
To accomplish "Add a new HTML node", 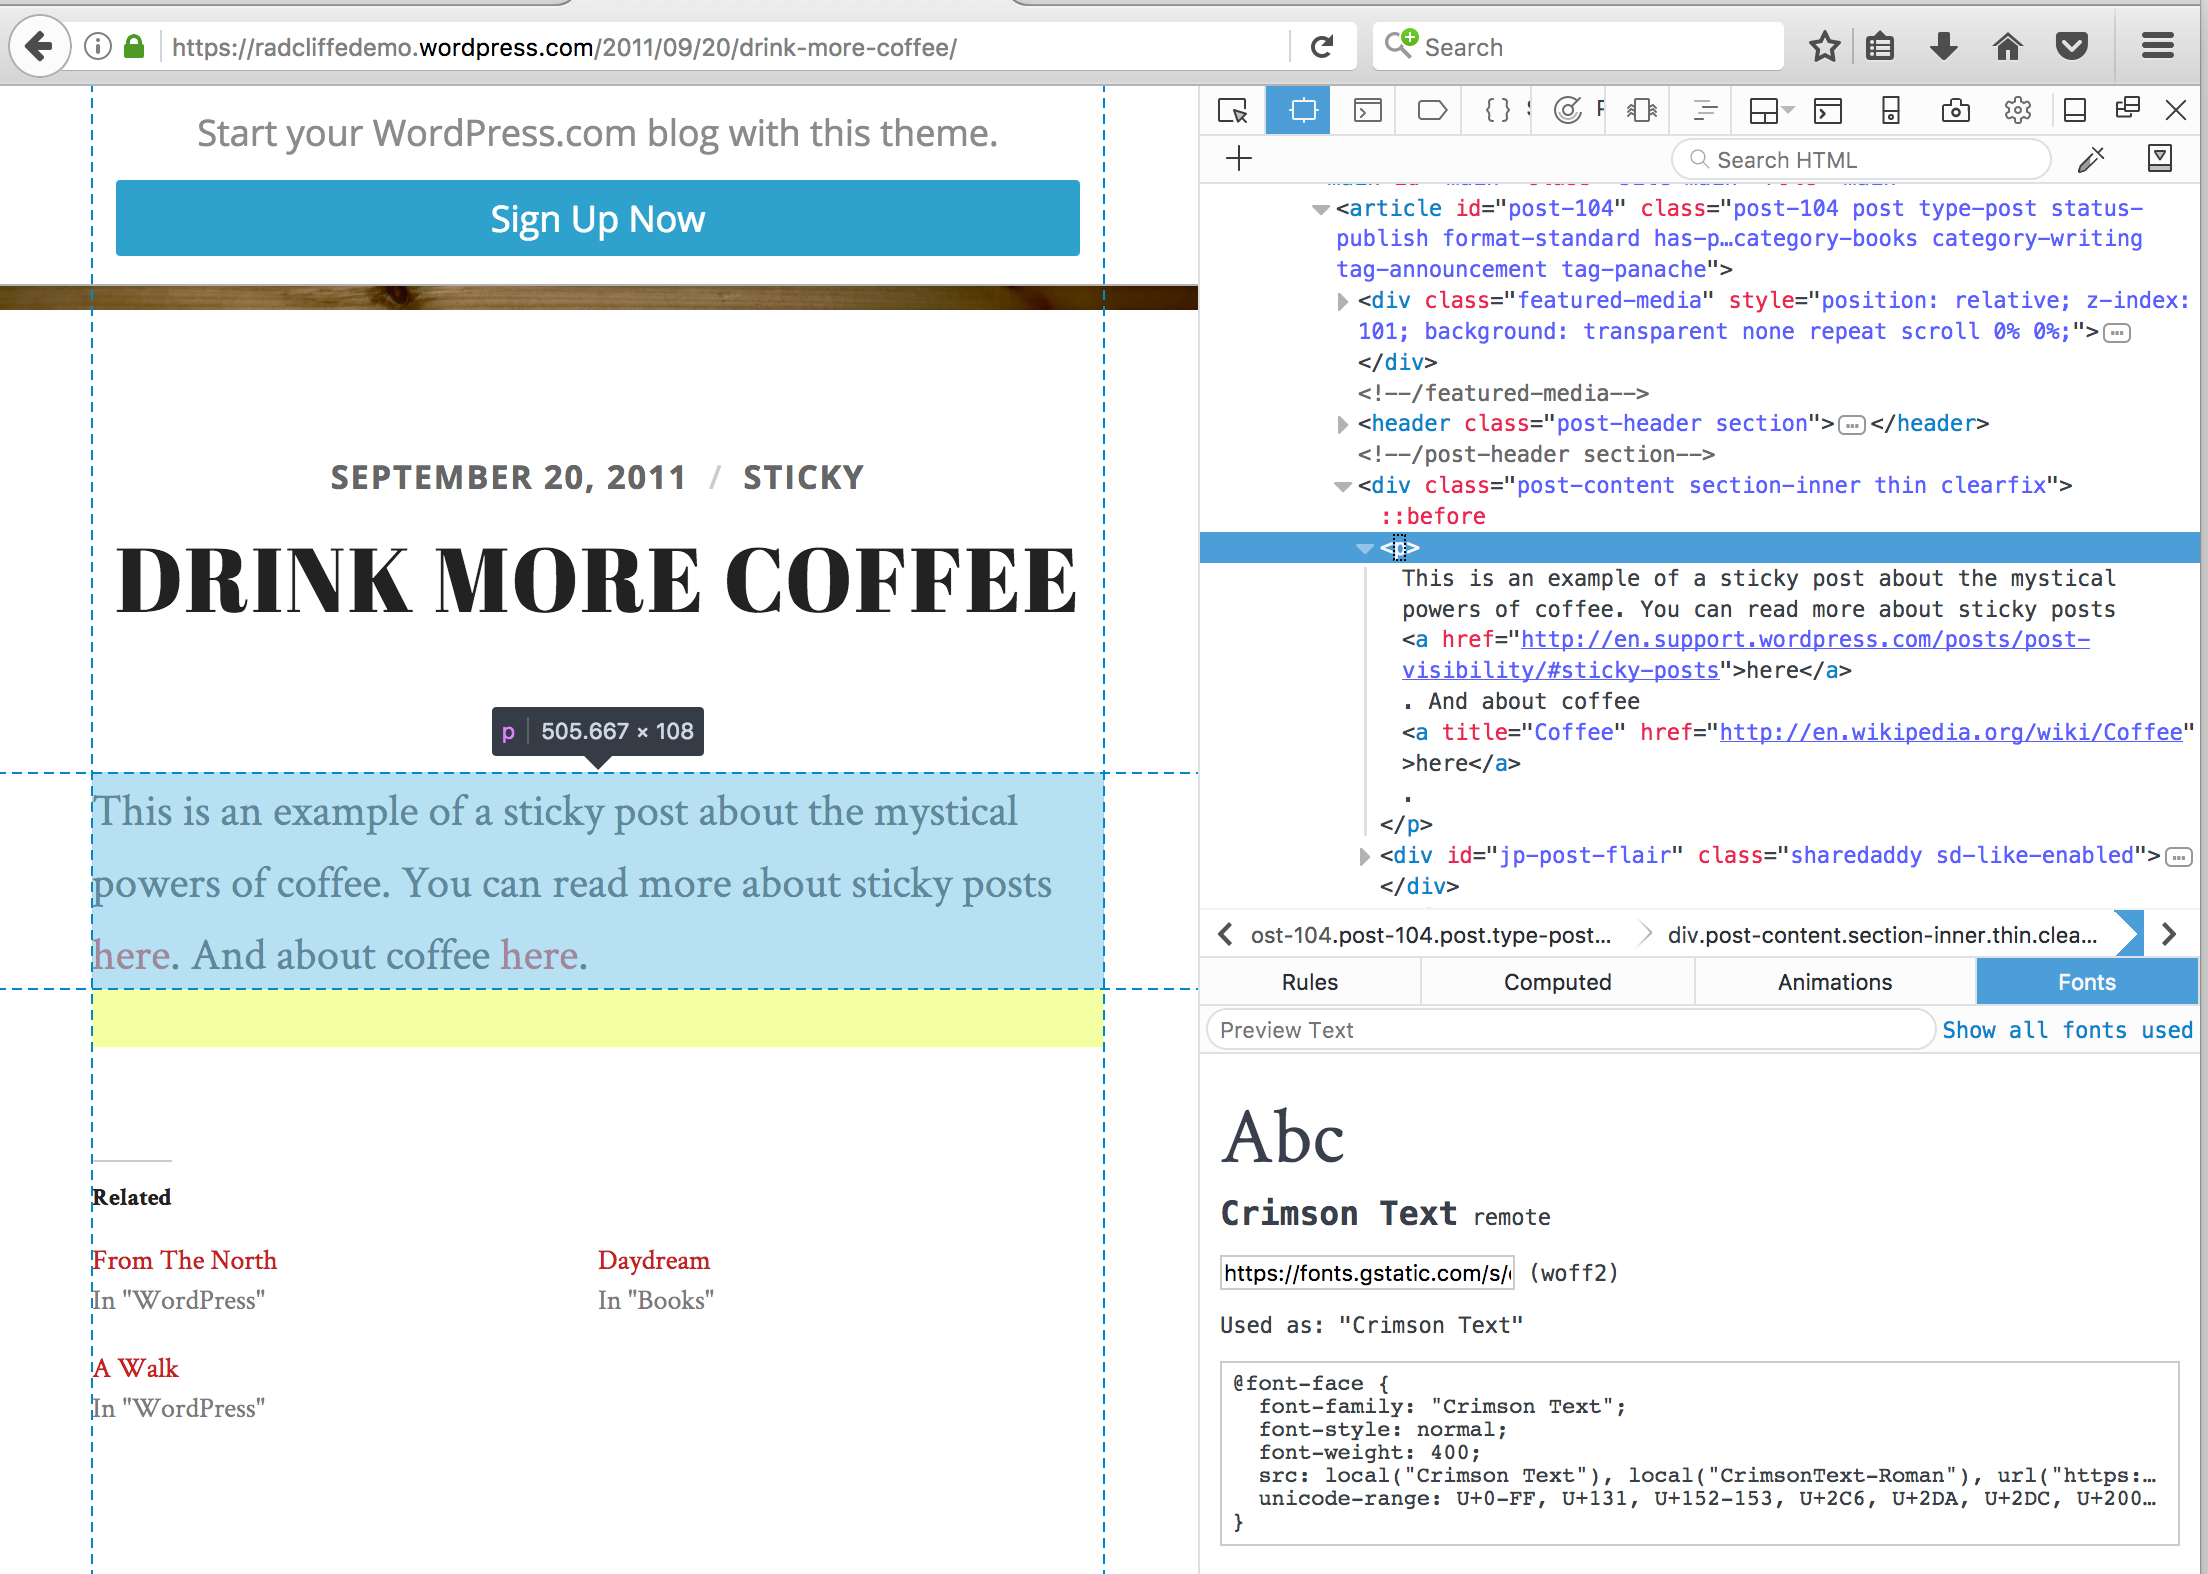I will point(1239,159).
